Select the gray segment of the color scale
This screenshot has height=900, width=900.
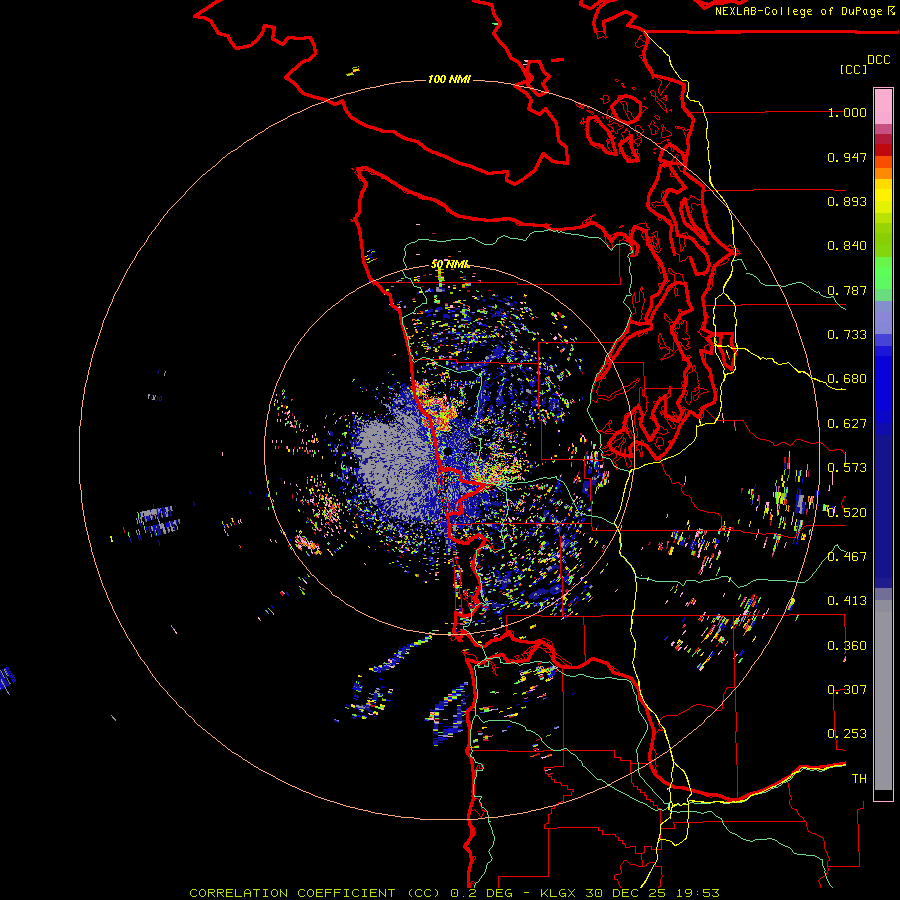coord(883,695)
